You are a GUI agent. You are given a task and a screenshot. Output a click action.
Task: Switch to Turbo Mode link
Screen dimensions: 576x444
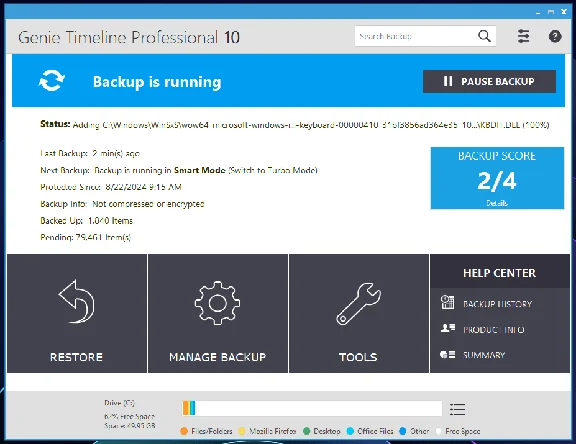273,170
